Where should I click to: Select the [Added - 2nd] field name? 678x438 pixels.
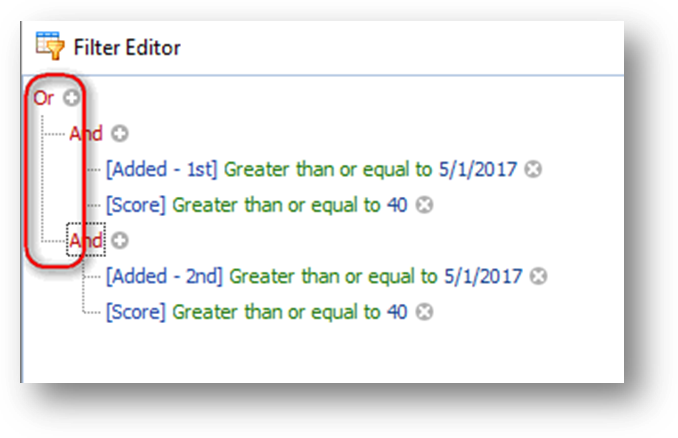(x=164, y=276)
